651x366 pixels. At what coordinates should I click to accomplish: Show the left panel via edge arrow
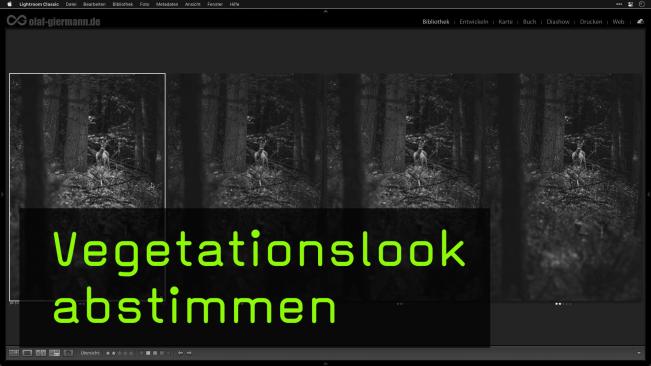(2, 194)
